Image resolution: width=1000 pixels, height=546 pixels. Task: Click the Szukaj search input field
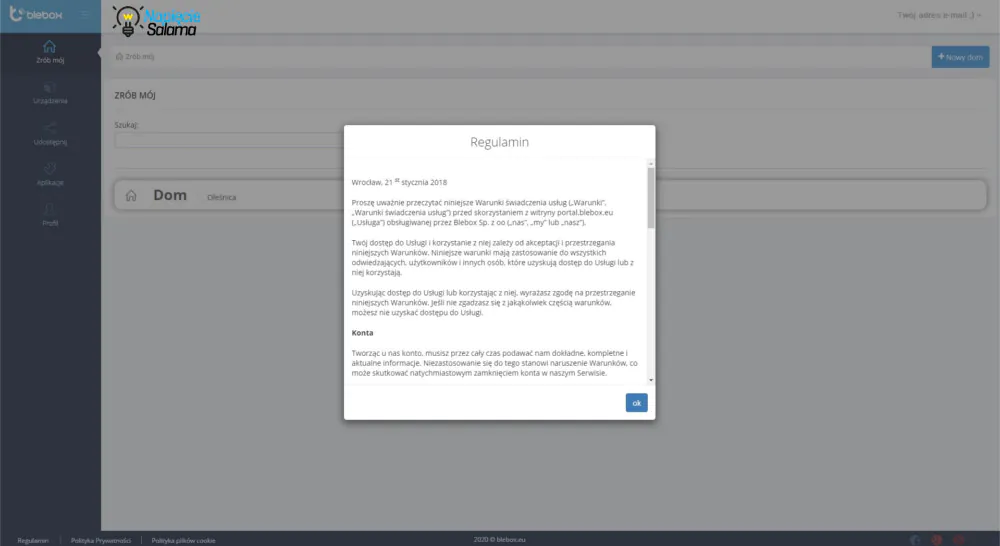pos(230,140)
